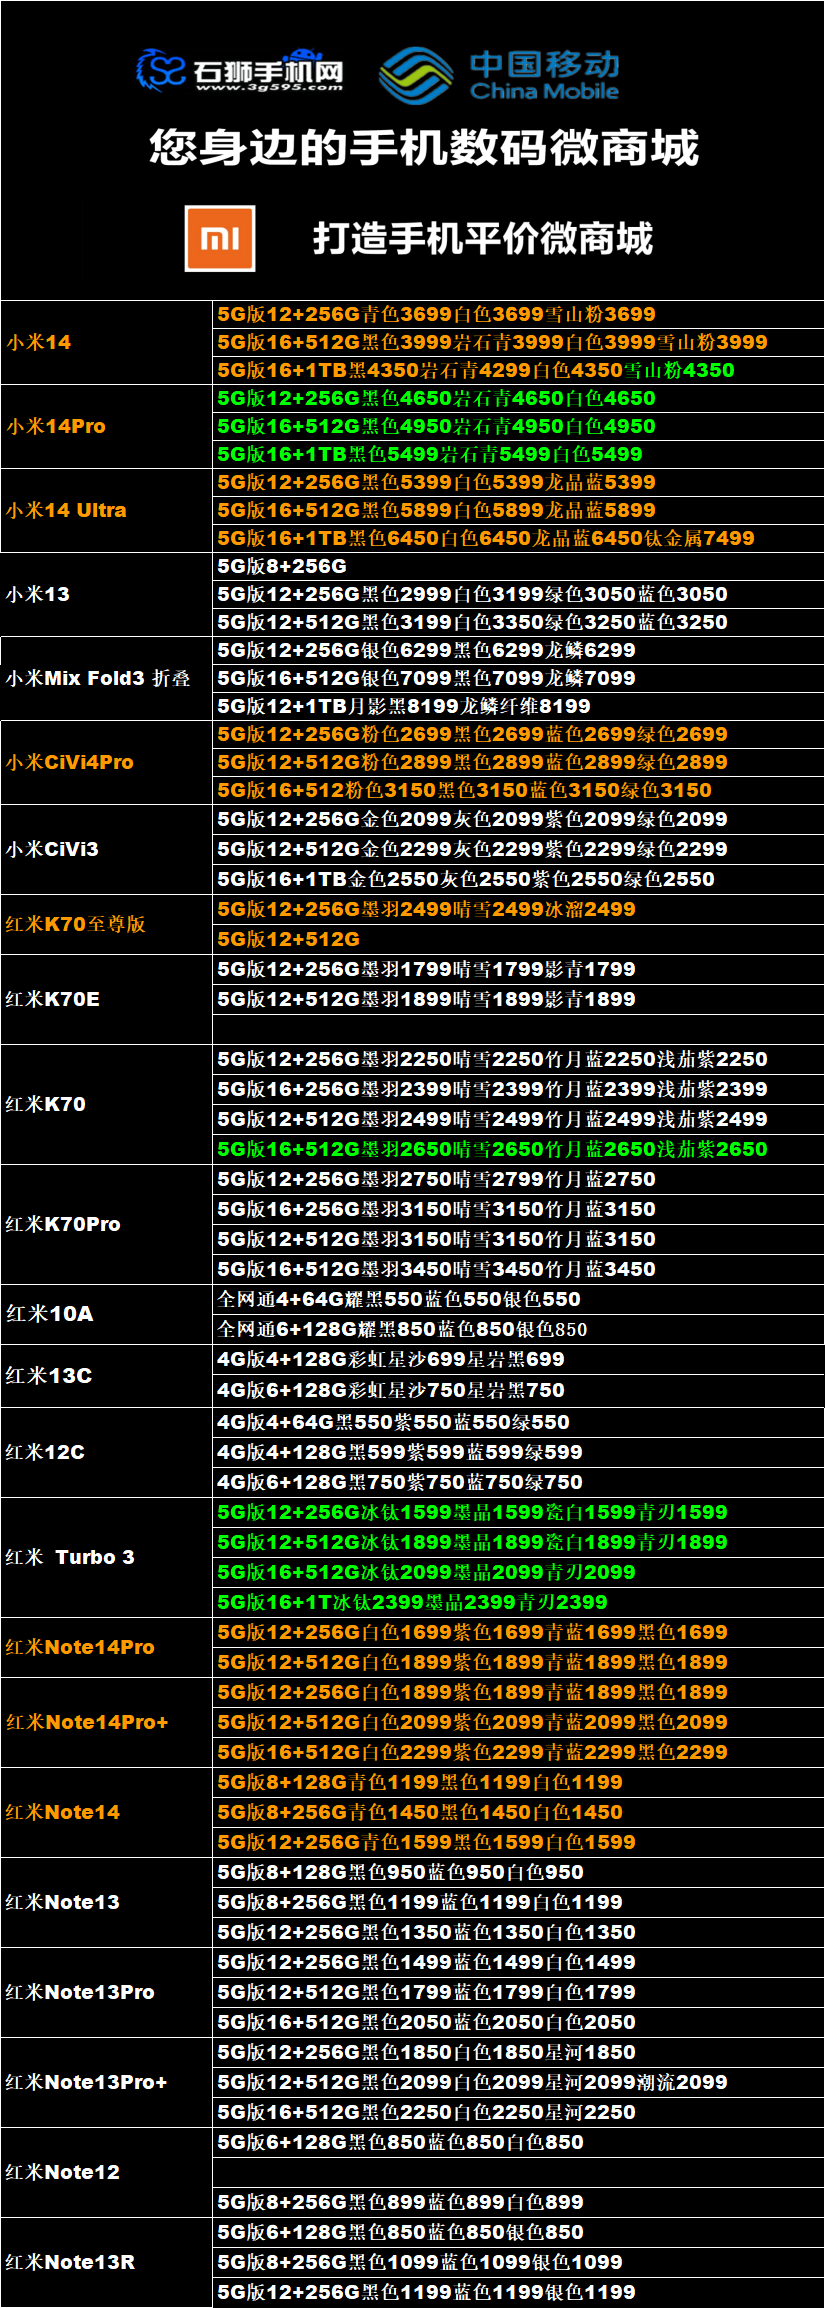
Task: Click the orange Mi logo
Action: coord(220,238)
